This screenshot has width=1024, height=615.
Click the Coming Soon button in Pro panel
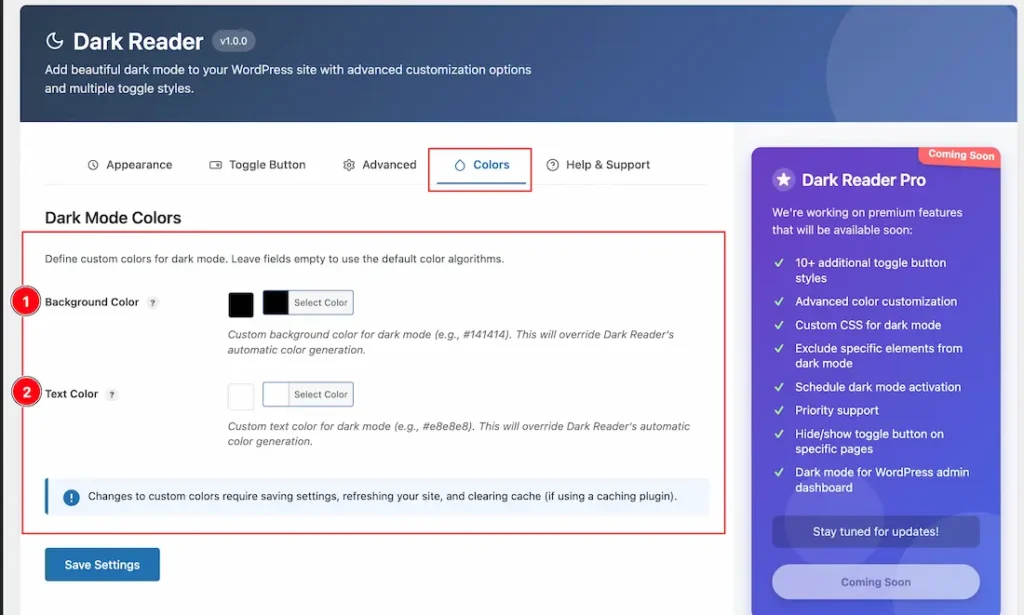875,582
